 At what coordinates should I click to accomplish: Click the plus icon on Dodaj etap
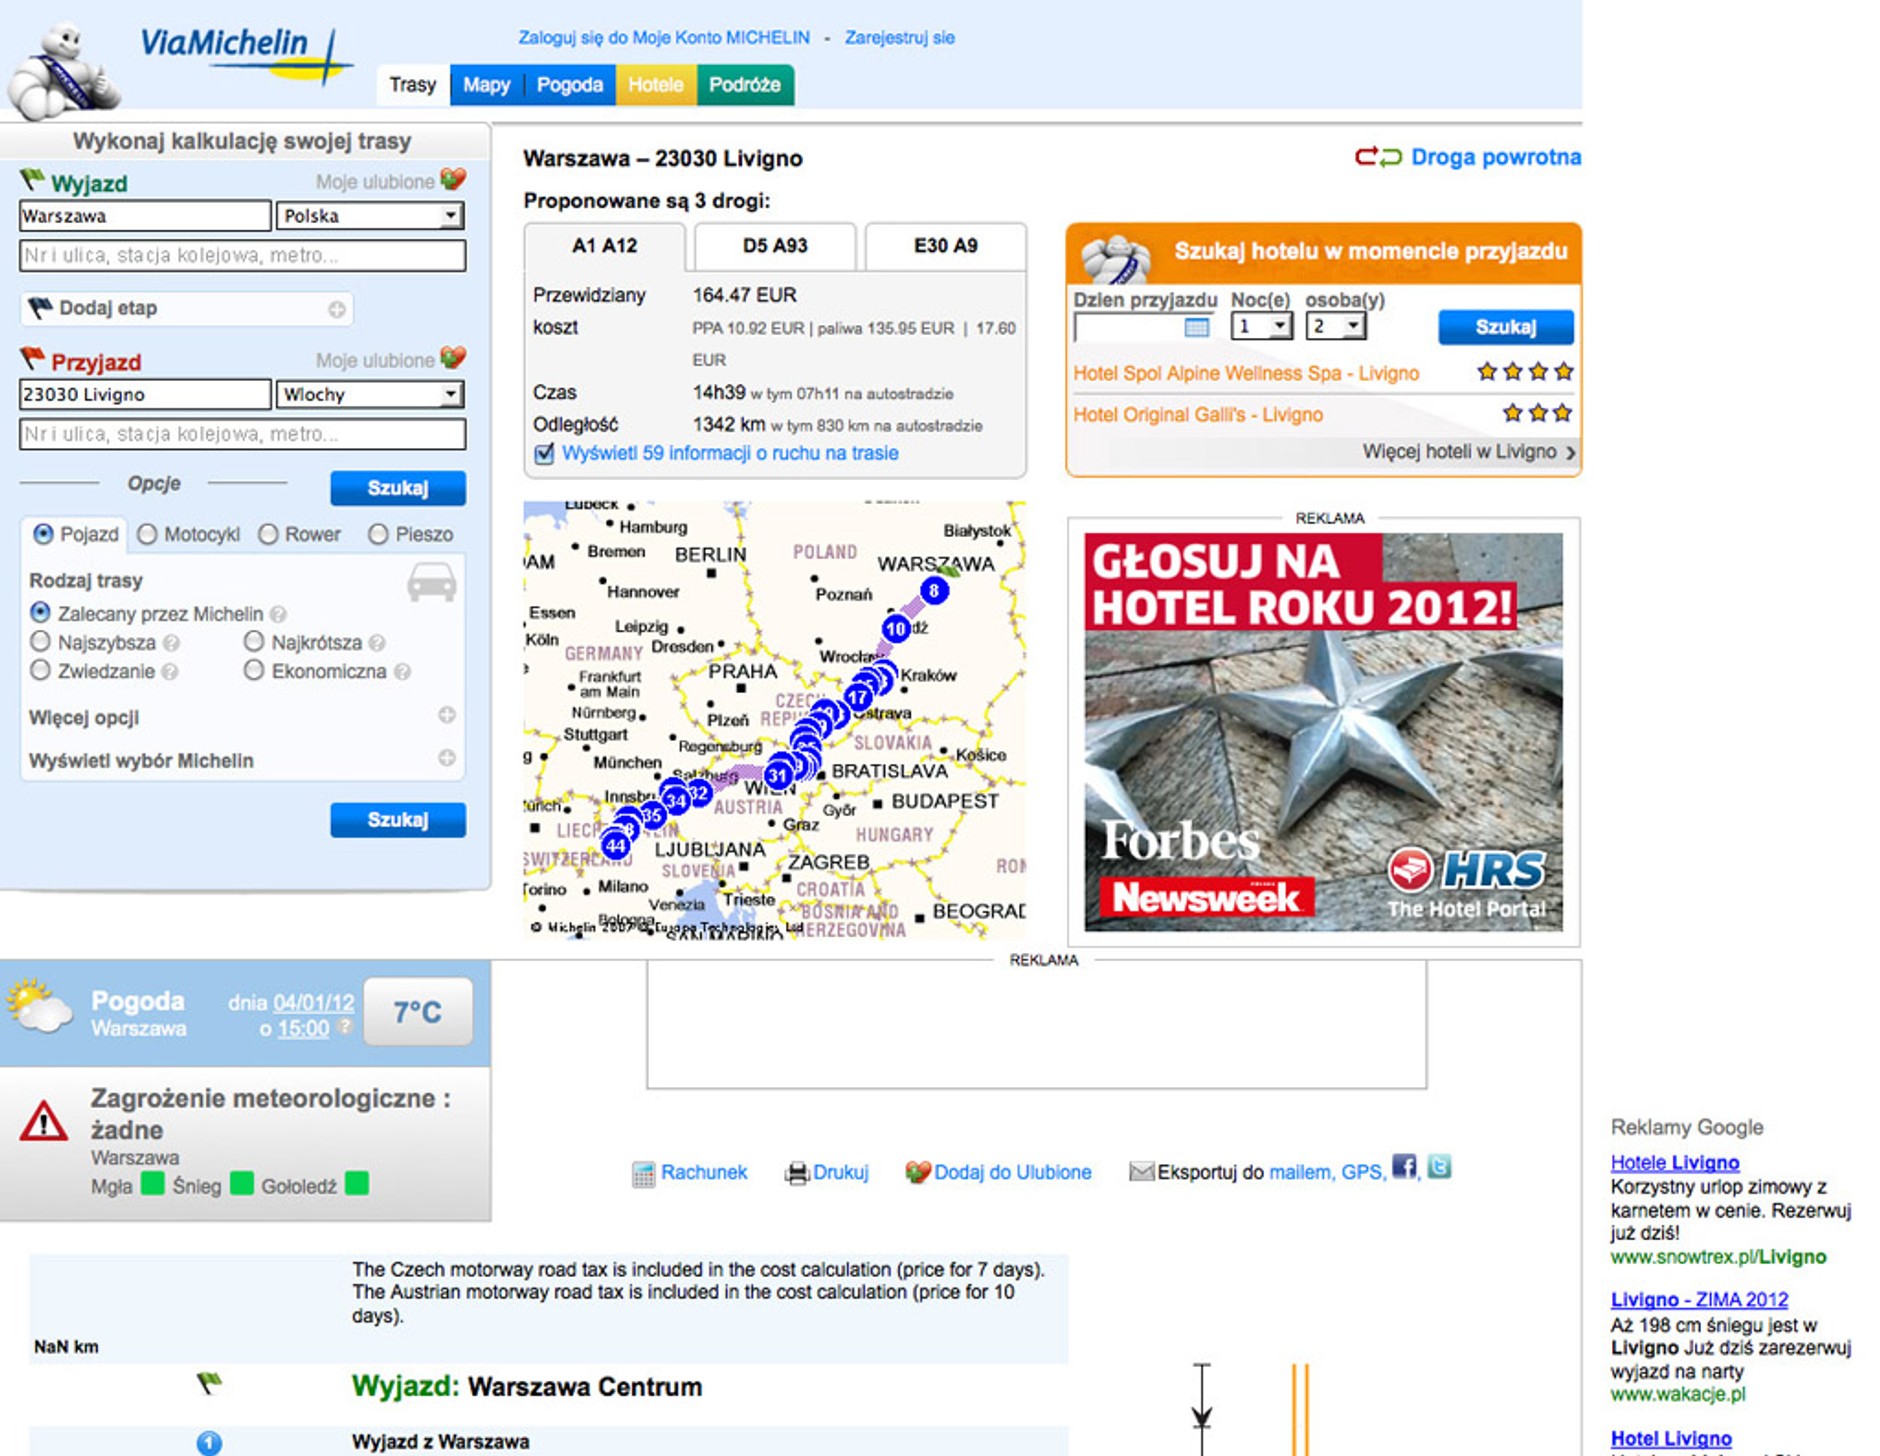tap(337, 309)
